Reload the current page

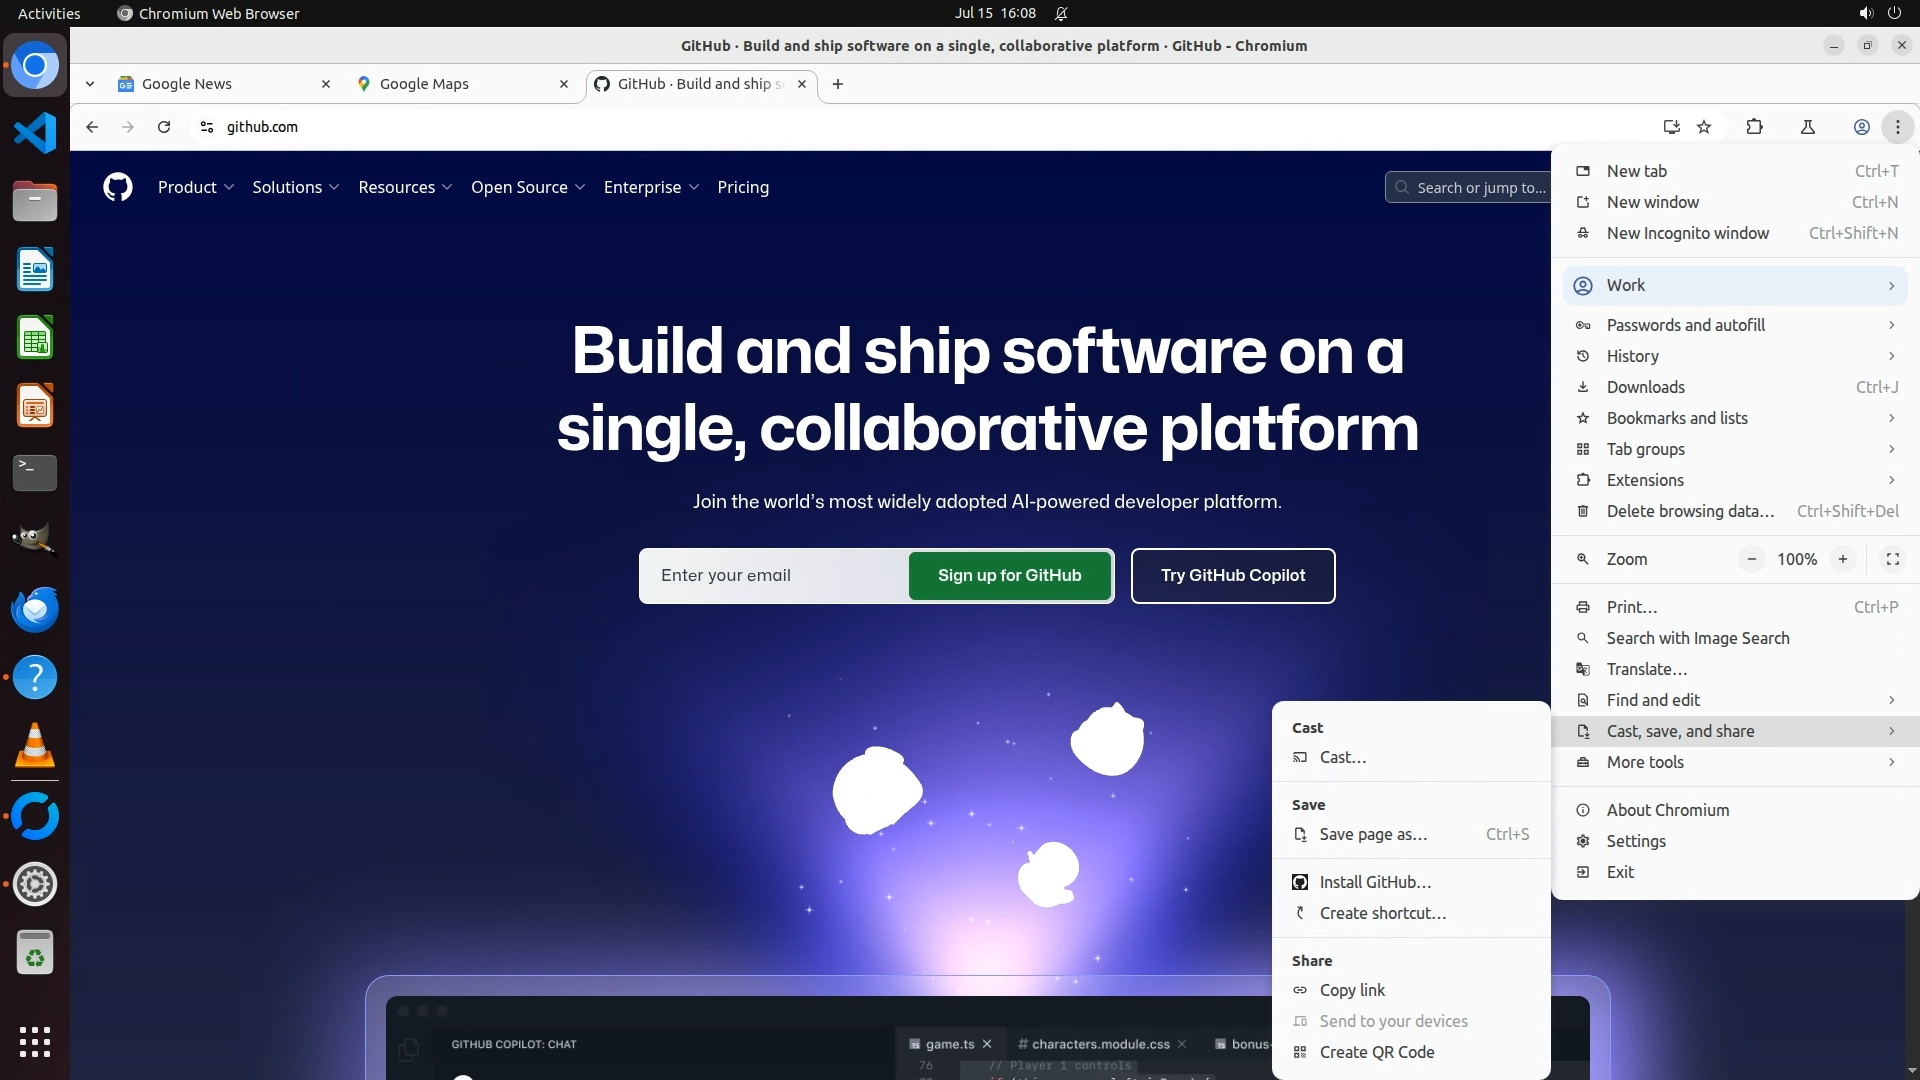(x=164, y=127)
